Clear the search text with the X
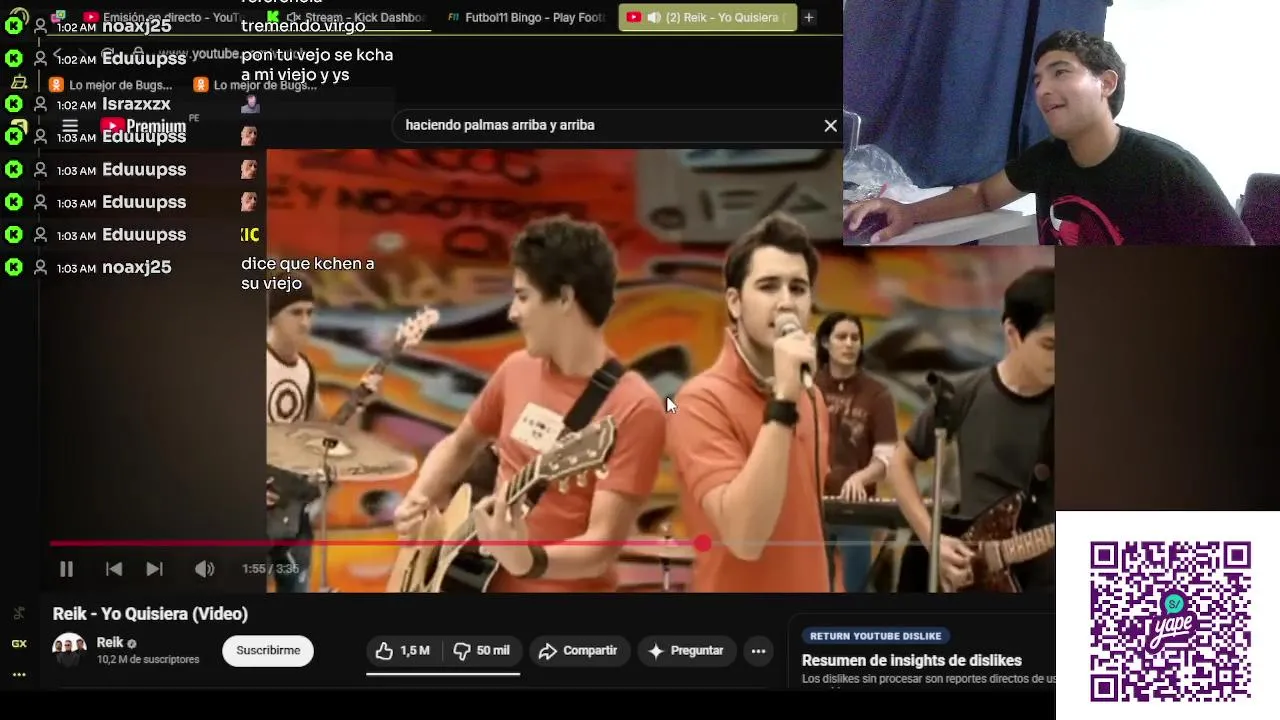Screen dimensions: 1280x720 [x=830, y=125]
